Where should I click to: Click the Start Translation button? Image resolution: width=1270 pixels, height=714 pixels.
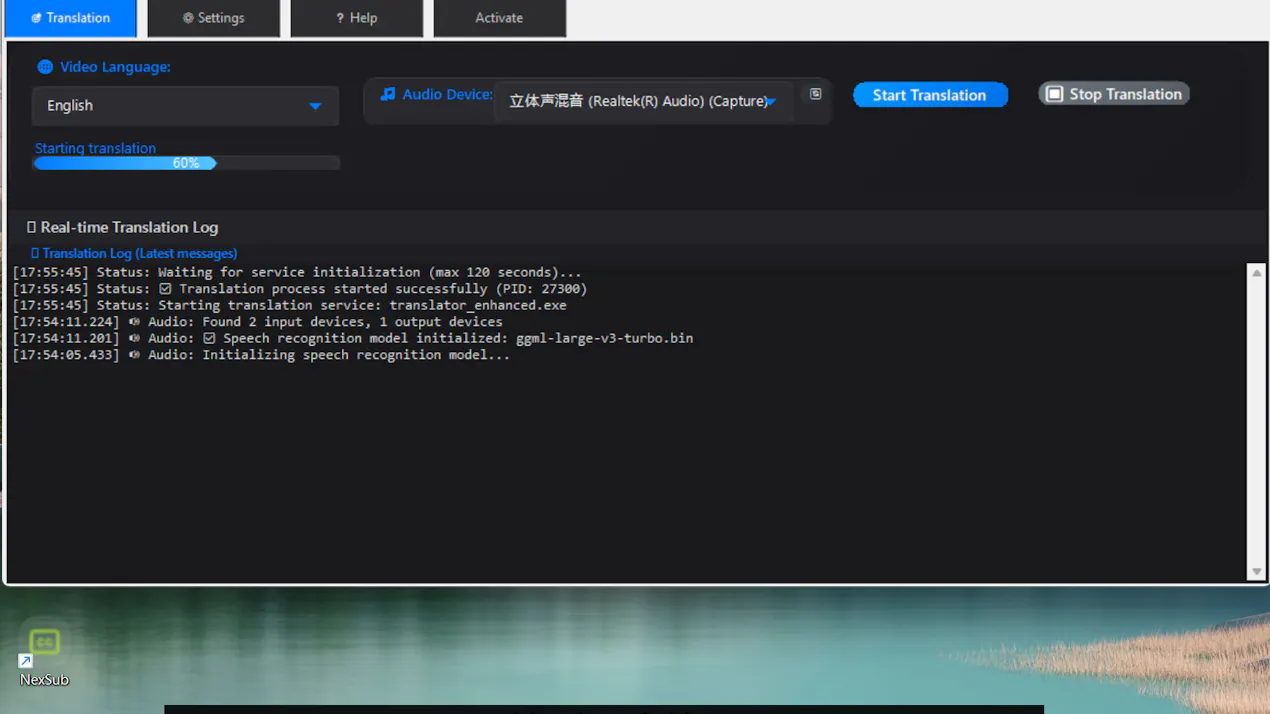coord(930,95)
